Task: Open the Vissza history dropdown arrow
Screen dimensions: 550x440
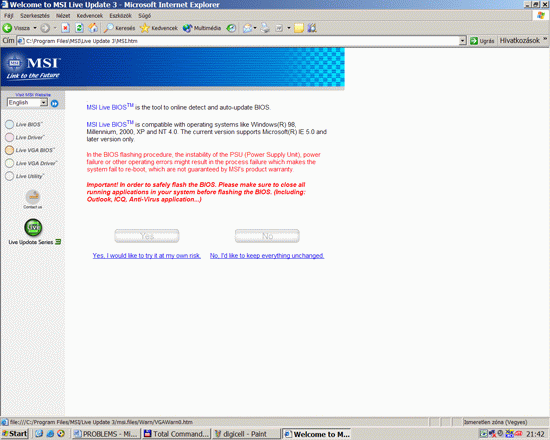Action: coord(35,28)
